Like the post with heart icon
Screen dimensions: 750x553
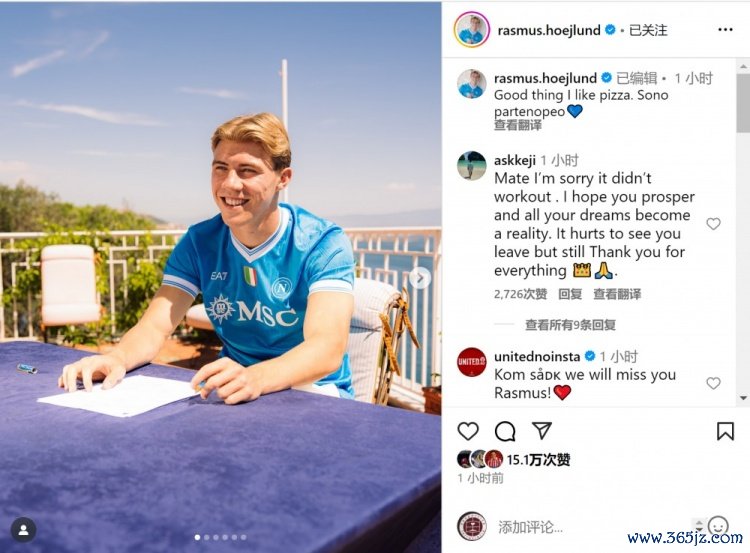pyautogui.click(x=468, y=431)
